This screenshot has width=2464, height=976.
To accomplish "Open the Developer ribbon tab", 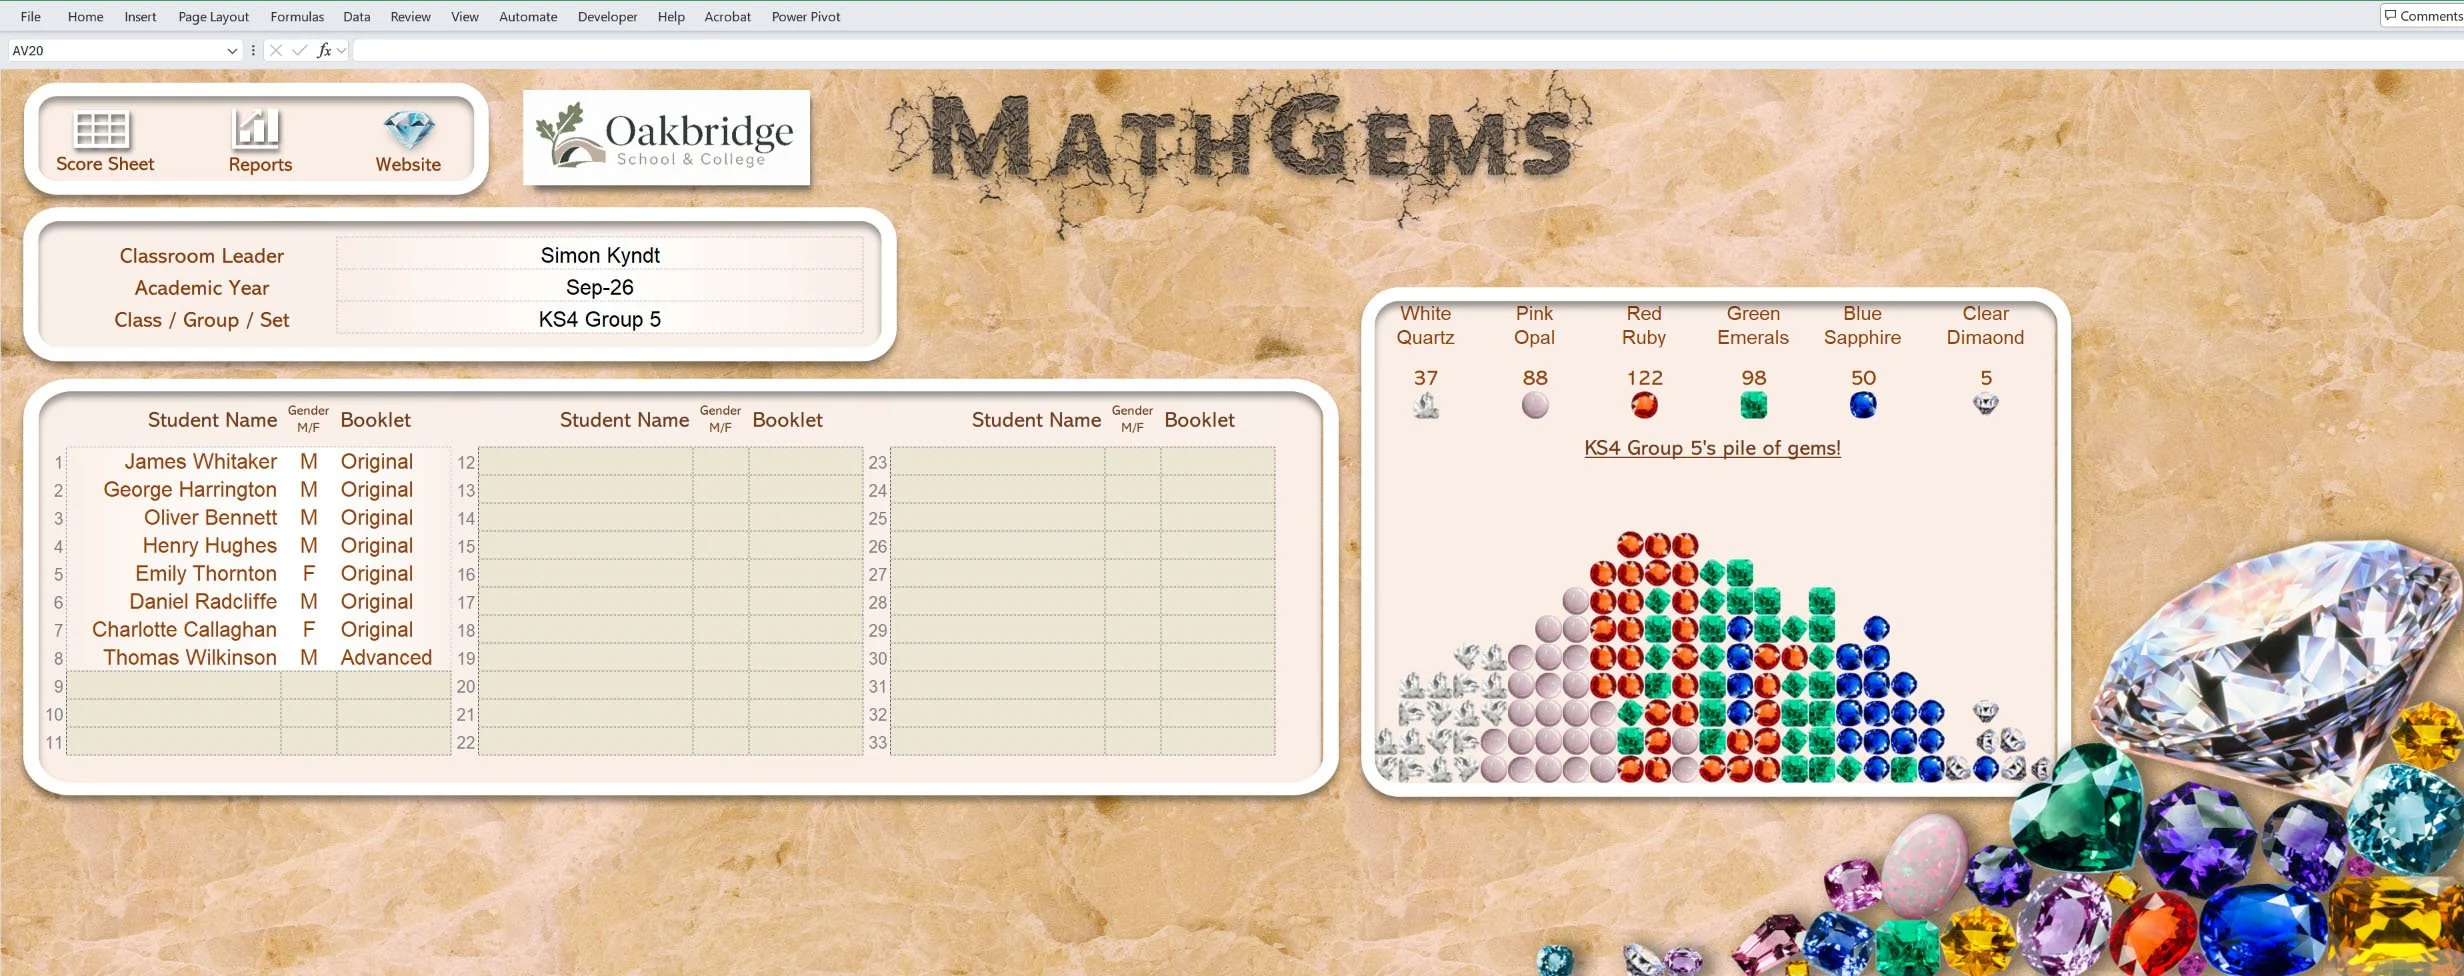I will pos(607,16).
